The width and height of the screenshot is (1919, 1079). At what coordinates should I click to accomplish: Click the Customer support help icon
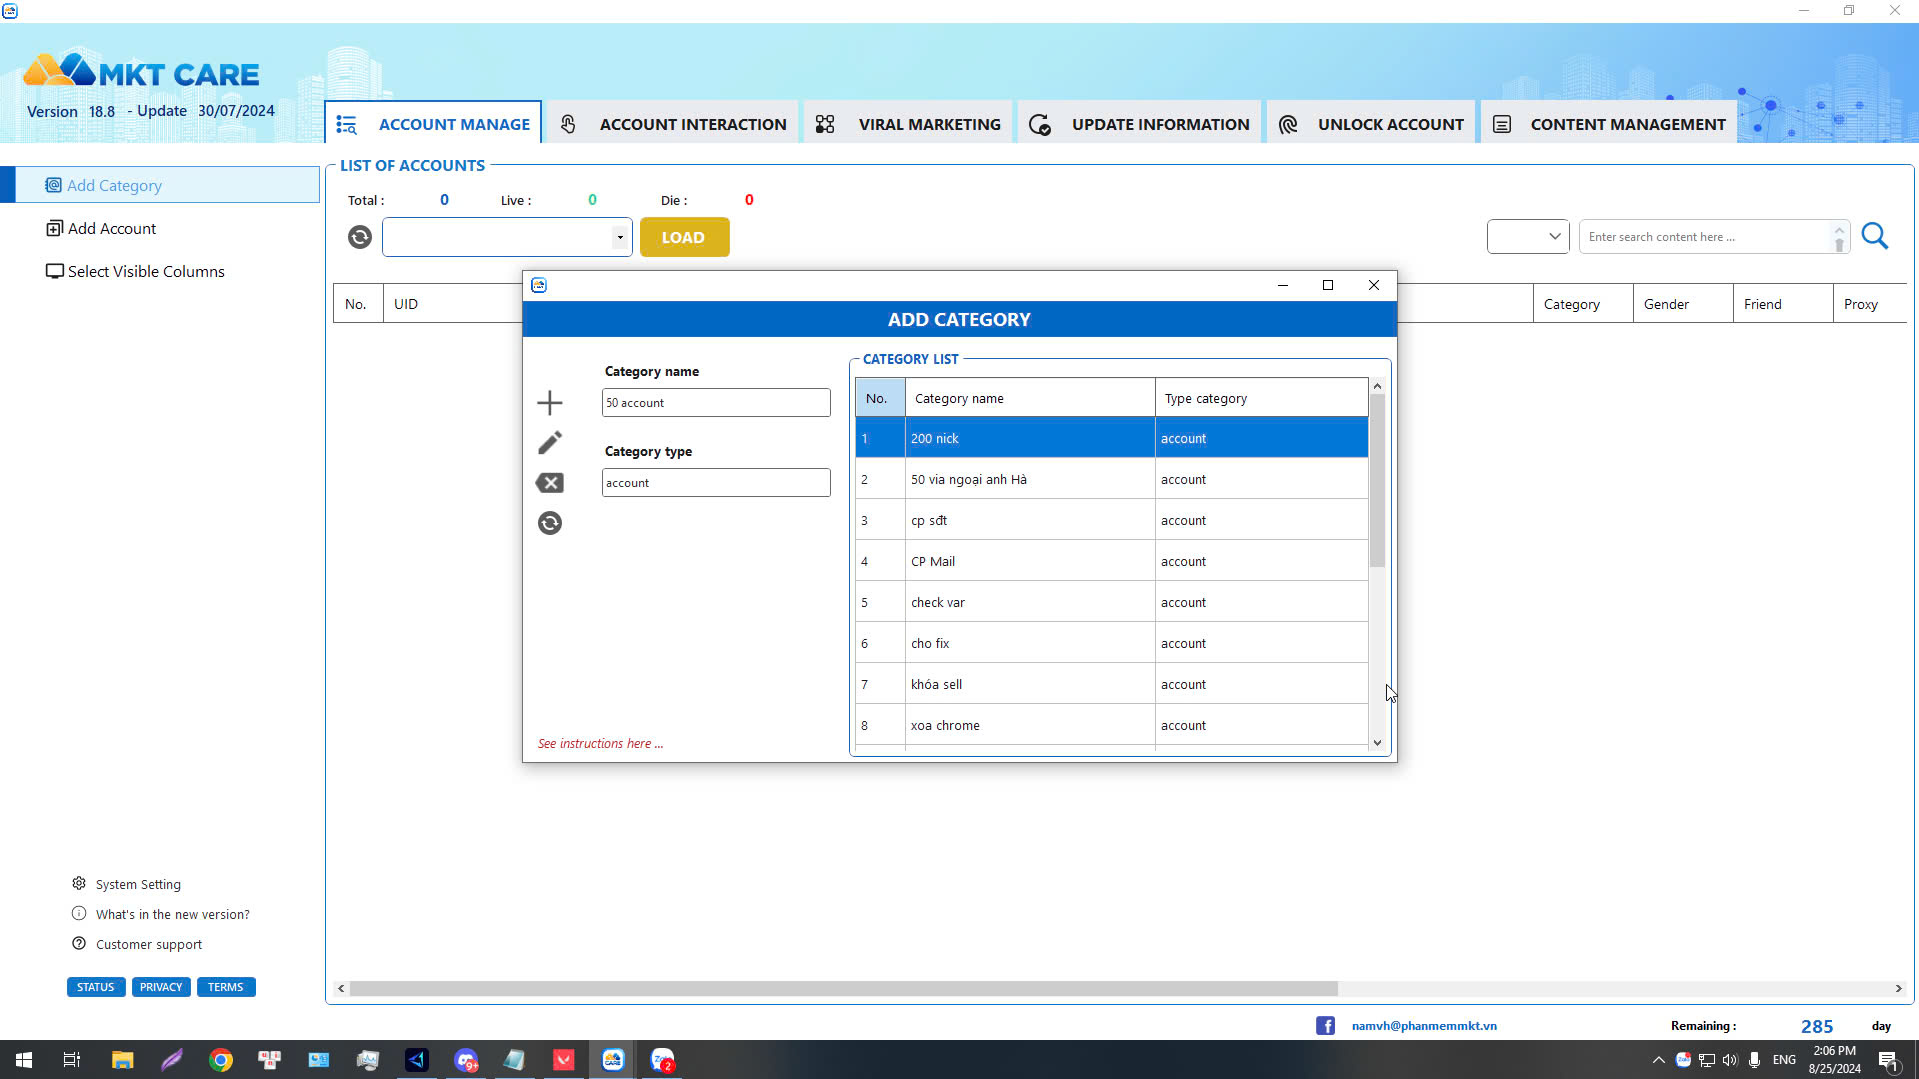pyautogui.click(x=79, y=944)
